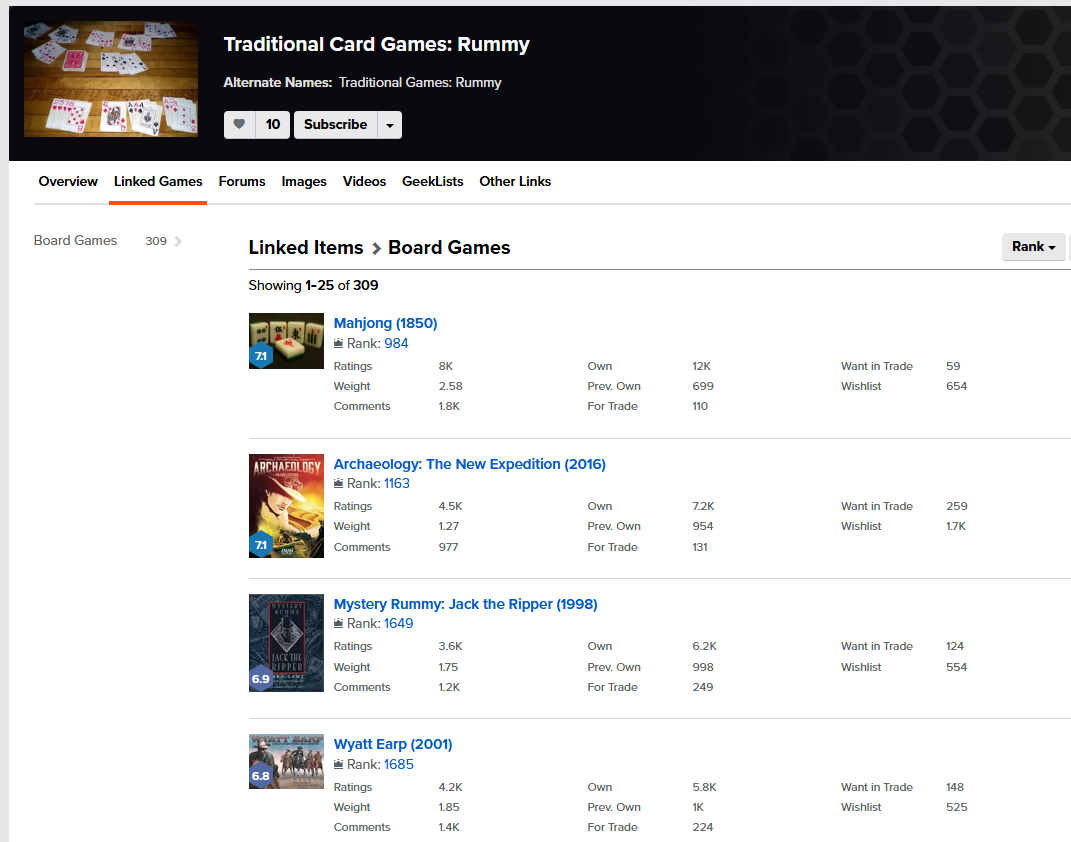Click Archaeology rank 1163 link
The image size is (1071, 842).
point(397,483)
